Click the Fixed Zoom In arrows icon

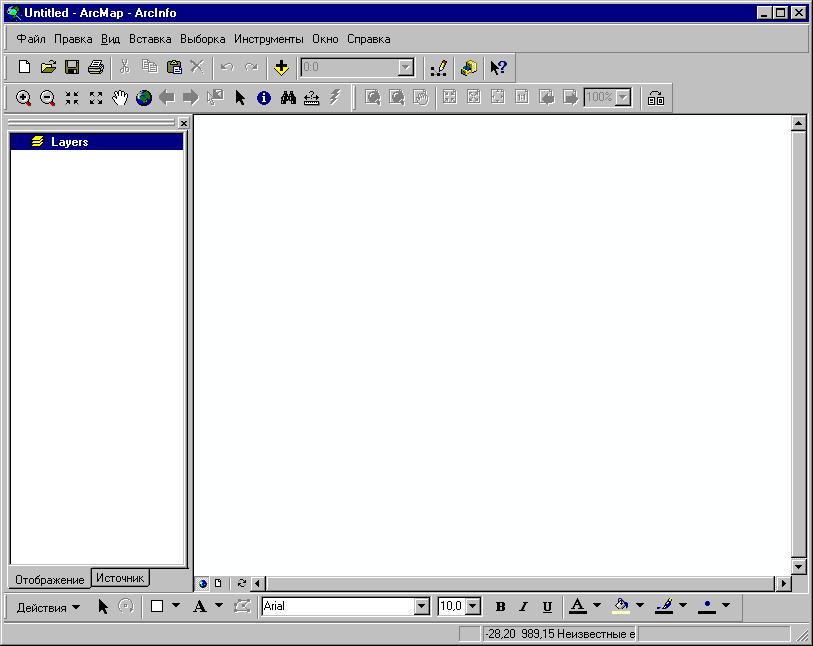tap(72, 97)
